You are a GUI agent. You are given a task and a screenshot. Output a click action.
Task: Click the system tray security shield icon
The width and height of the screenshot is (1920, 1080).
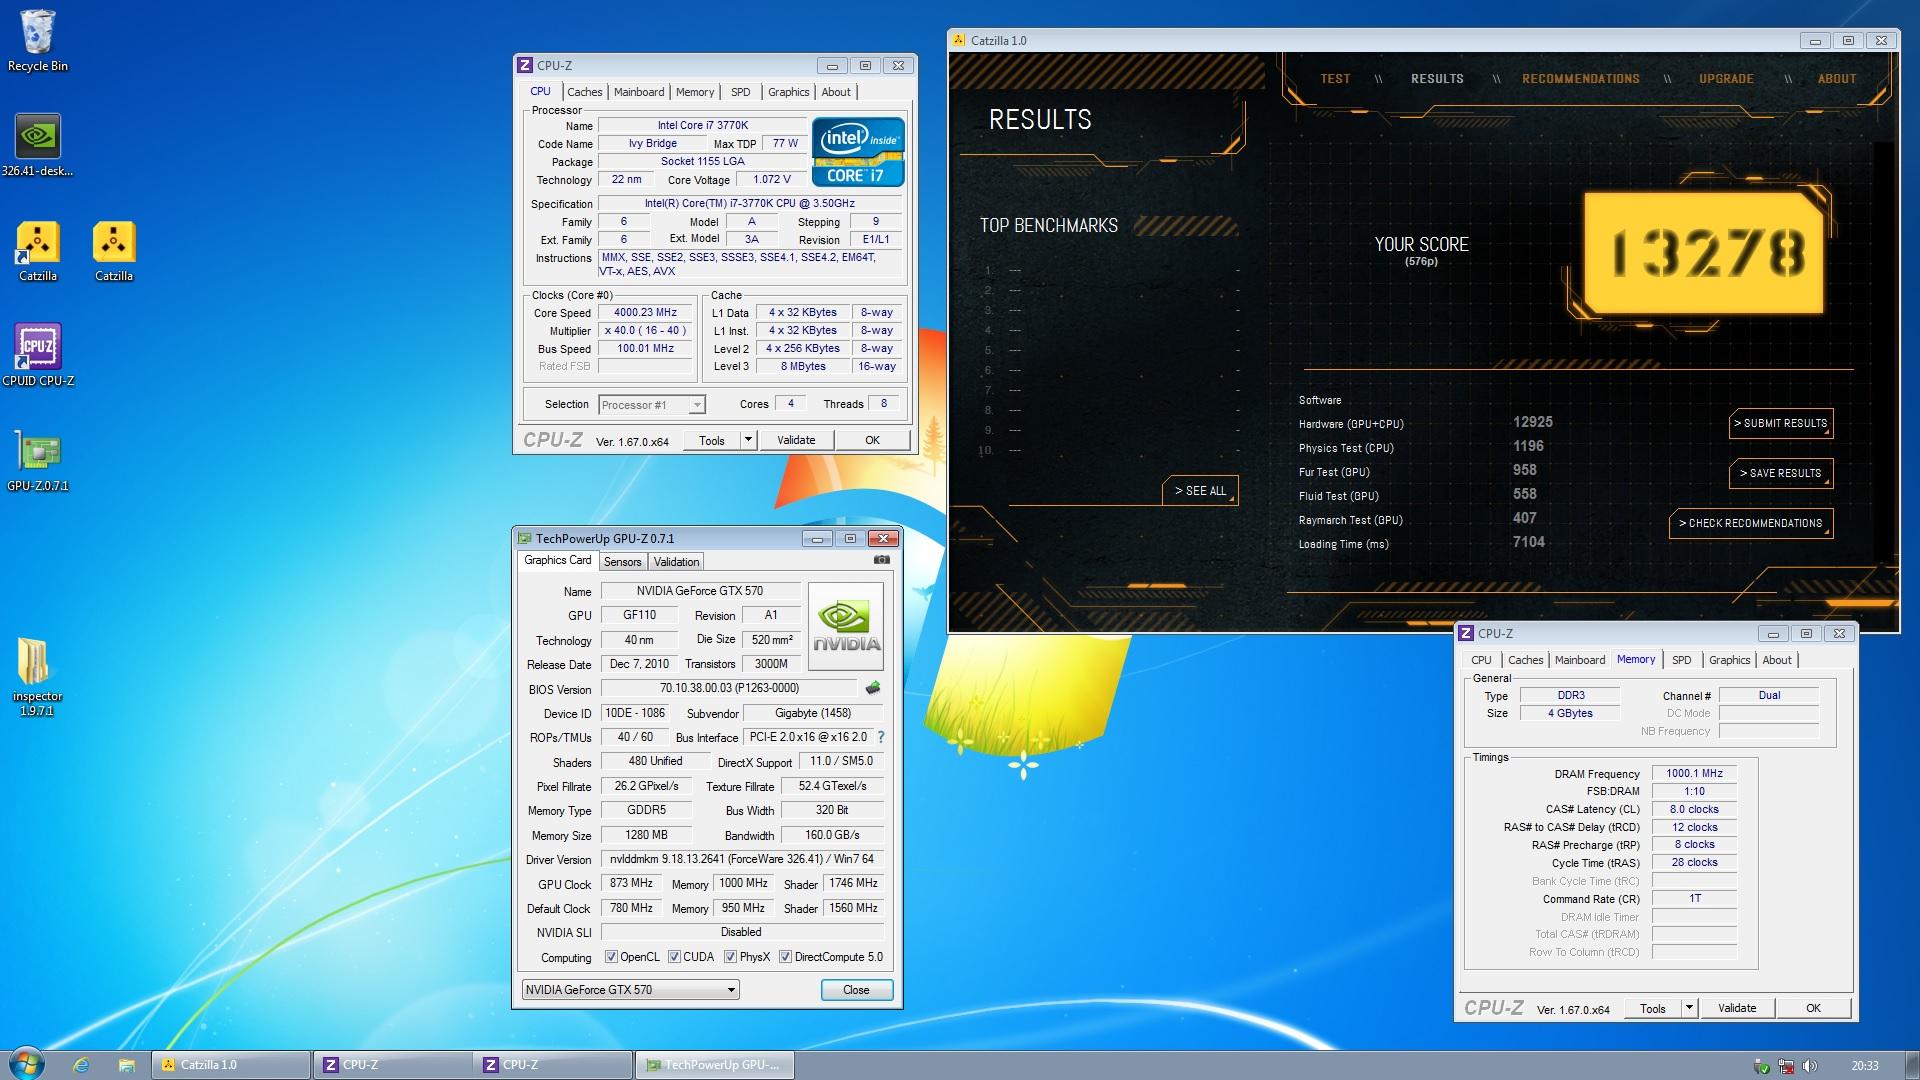tap(1762, 1066)
